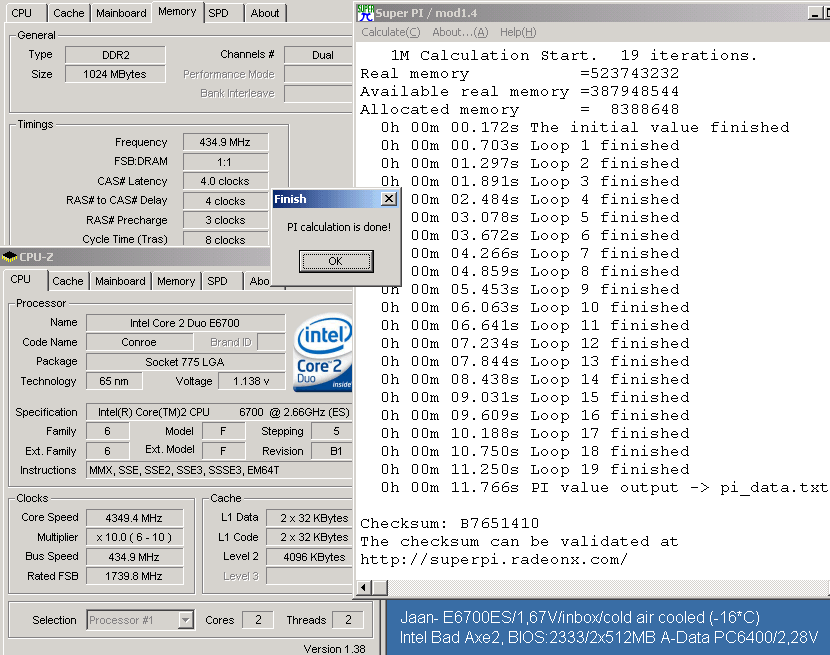Click the Checksum: B7651410 line in Super PI
830x655 pixels.
449,524
